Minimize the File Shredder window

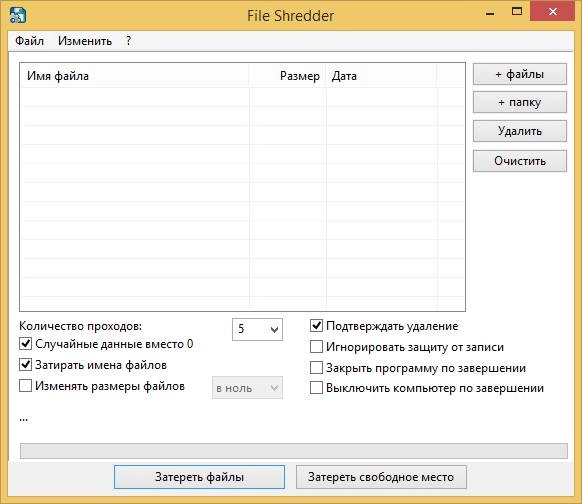pyautogui.click(x=490, y=13)
